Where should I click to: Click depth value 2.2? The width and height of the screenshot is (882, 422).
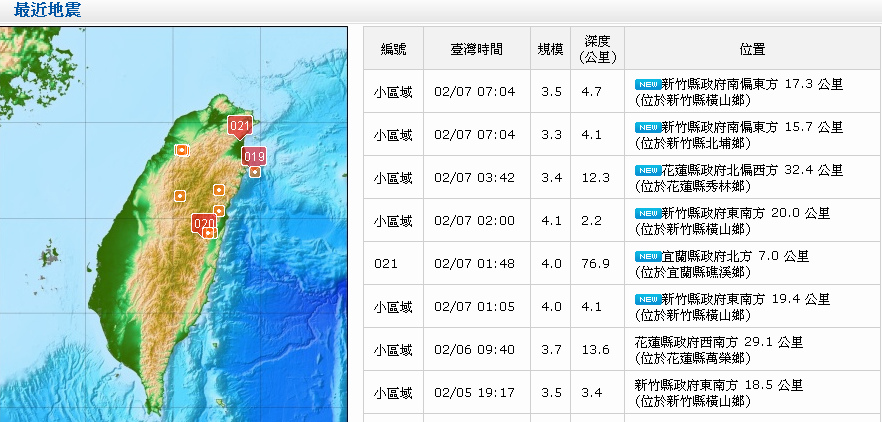pyautogui.click(x=592, y=221)
